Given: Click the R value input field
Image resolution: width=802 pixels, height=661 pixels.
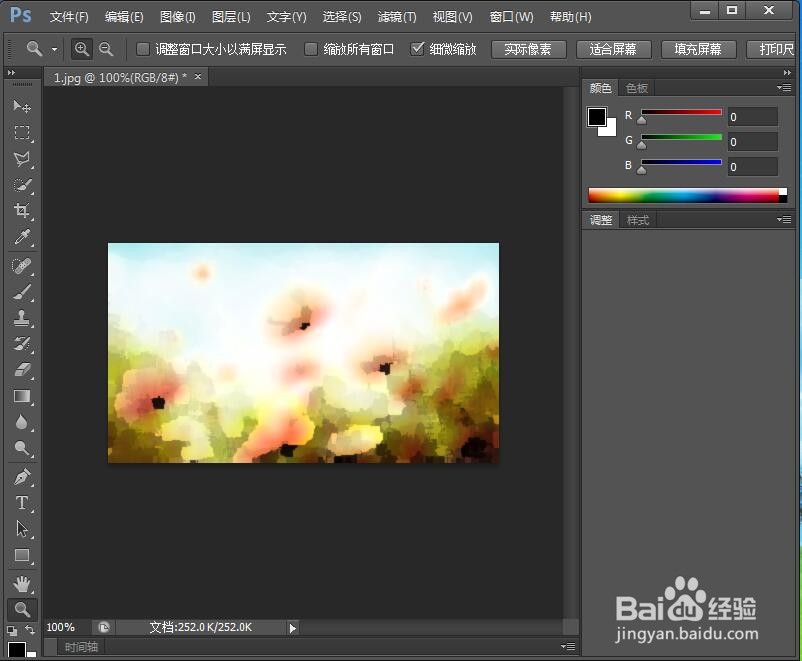Looking at the screenshot, I should [752, 117].
